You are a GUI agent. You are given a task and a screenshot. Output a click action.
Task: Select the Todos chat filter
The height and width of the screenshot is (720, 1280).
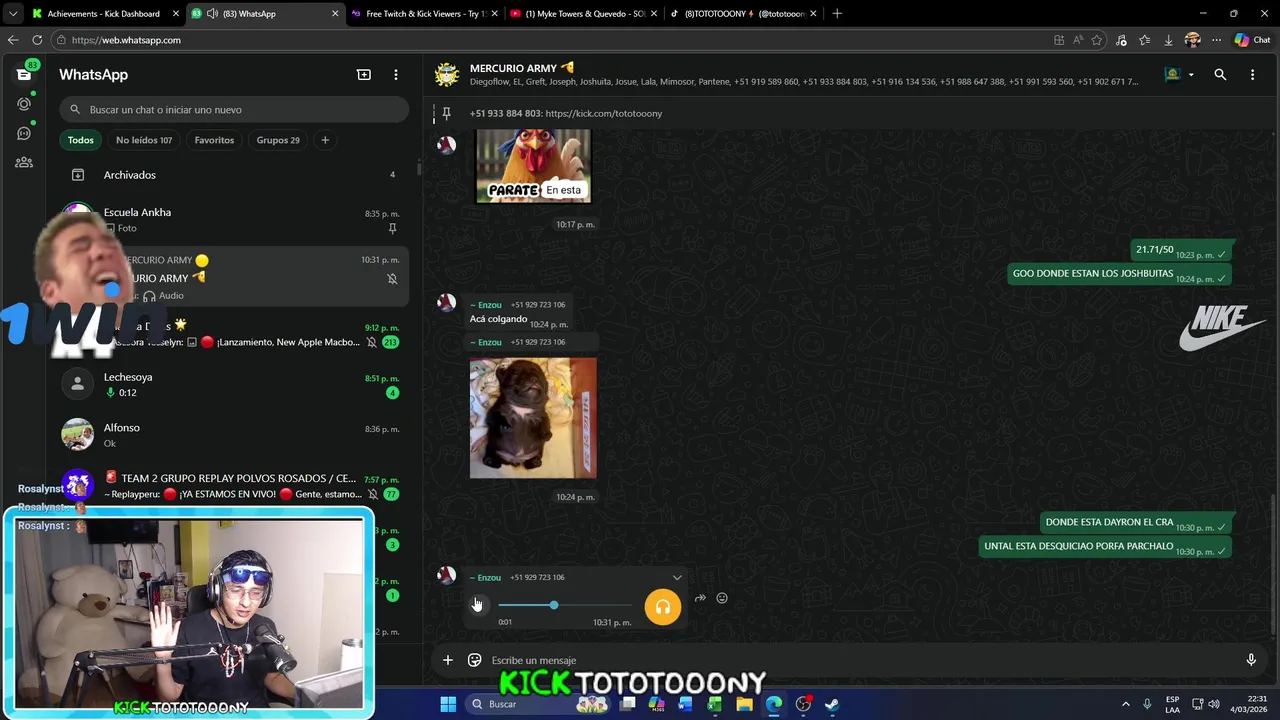pos(81,140)
